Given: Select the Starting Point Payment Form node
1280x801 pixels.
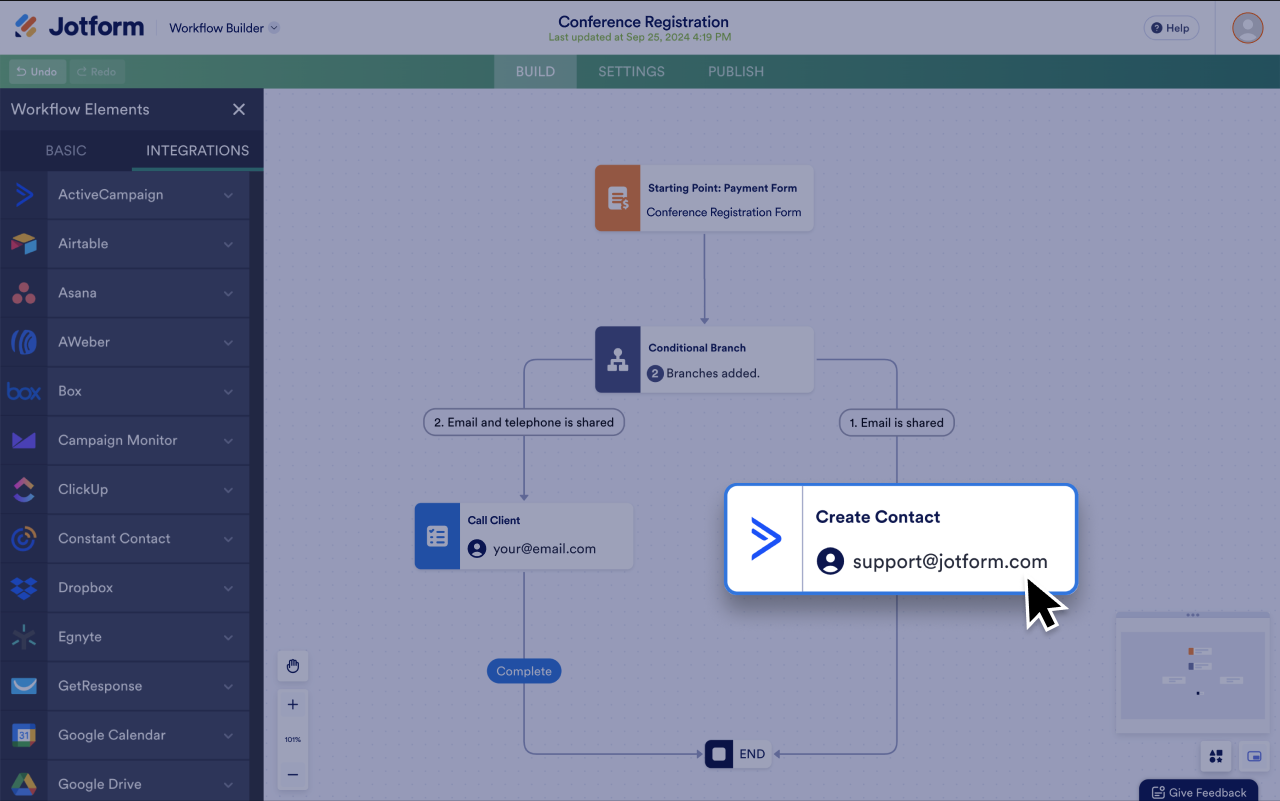Looking at the screenshot, I should point(704,198).
